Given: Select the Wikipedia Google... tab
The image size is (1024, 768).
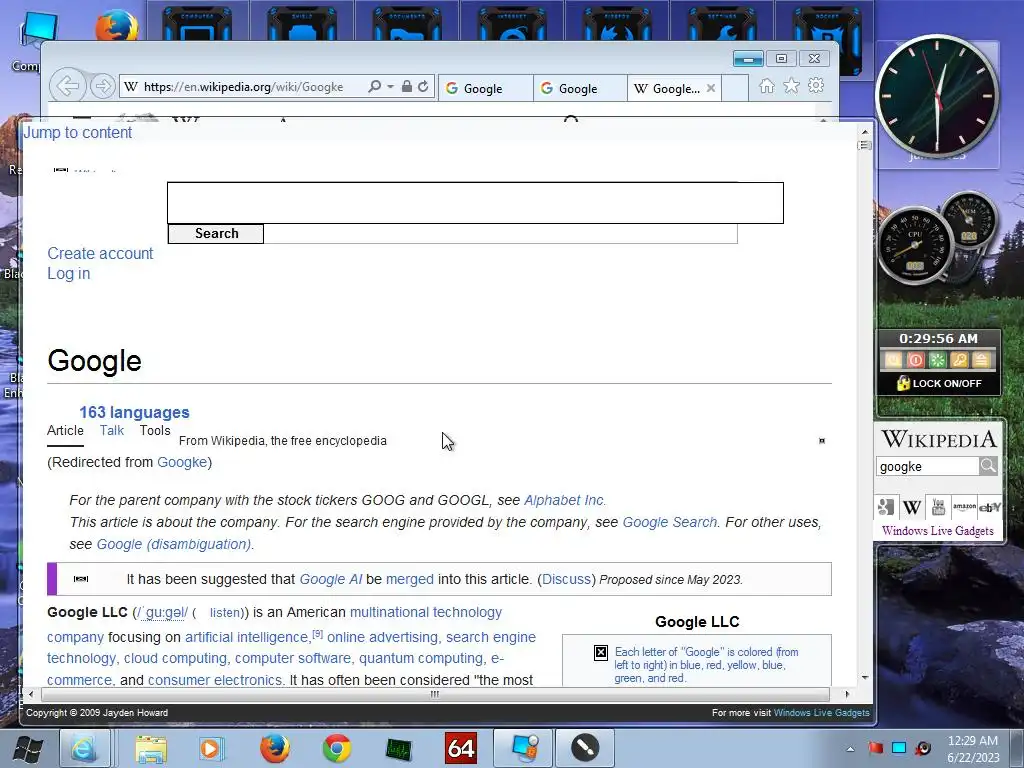Looking at the screenshot, I should pyautogui.click(x=667, y=88).
